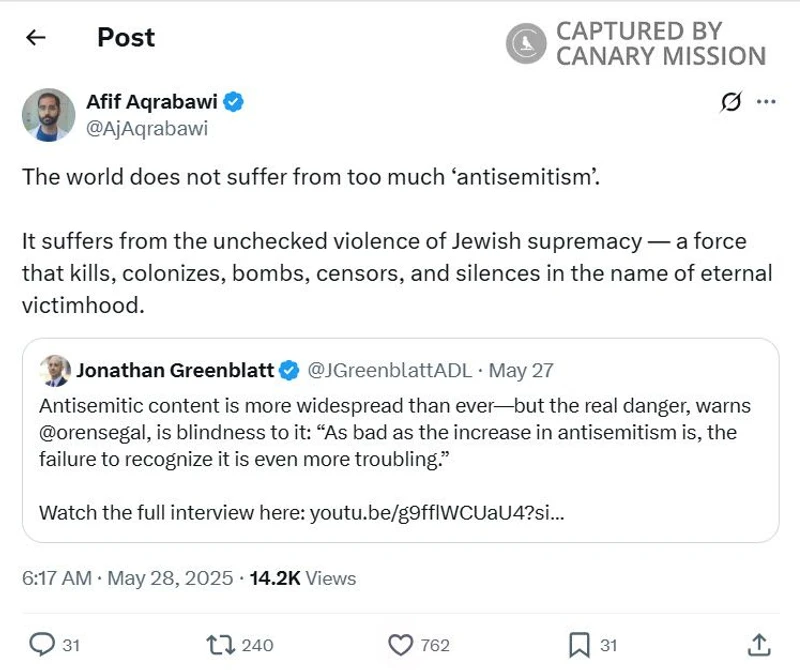Open the quoted post's antisemitism warning text
800x670 pixels.
pos(394,431)
